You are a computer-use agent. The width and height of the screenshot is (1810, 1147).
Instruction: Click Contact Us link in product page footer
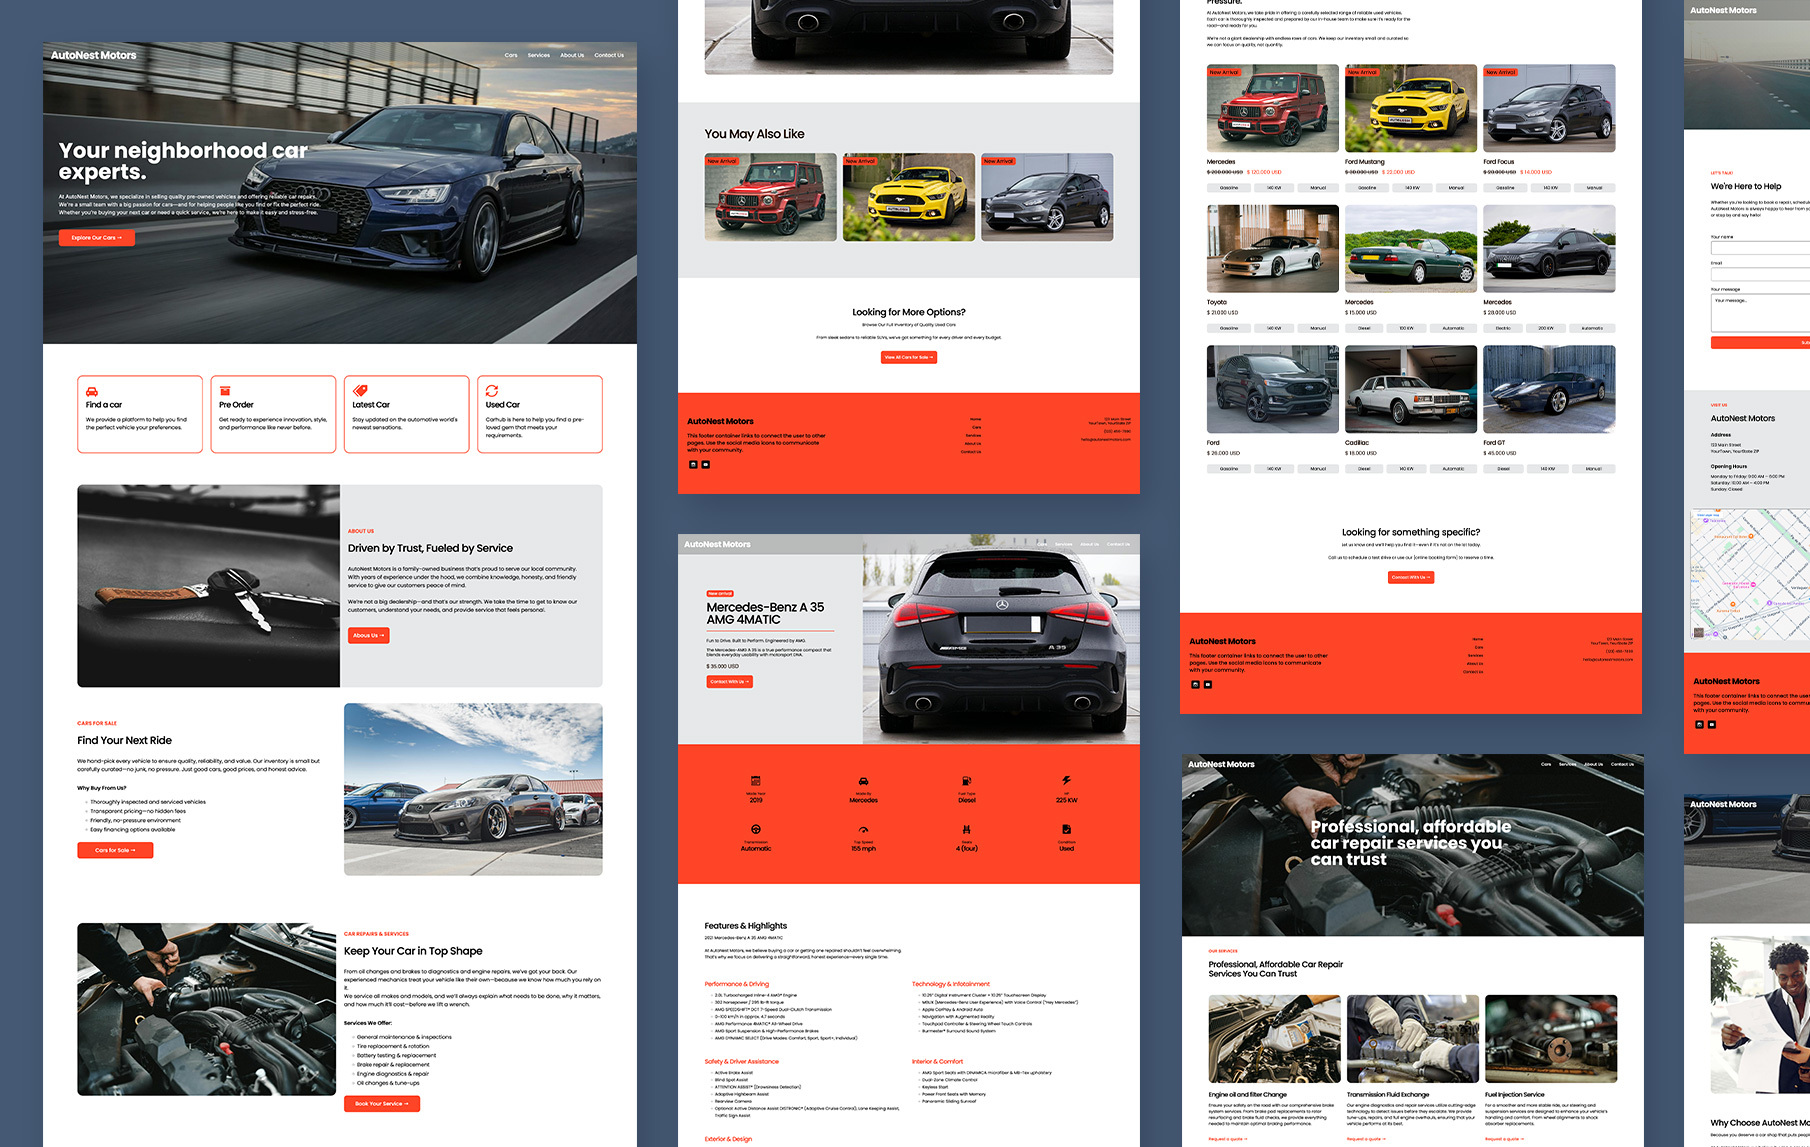(971, 451)
